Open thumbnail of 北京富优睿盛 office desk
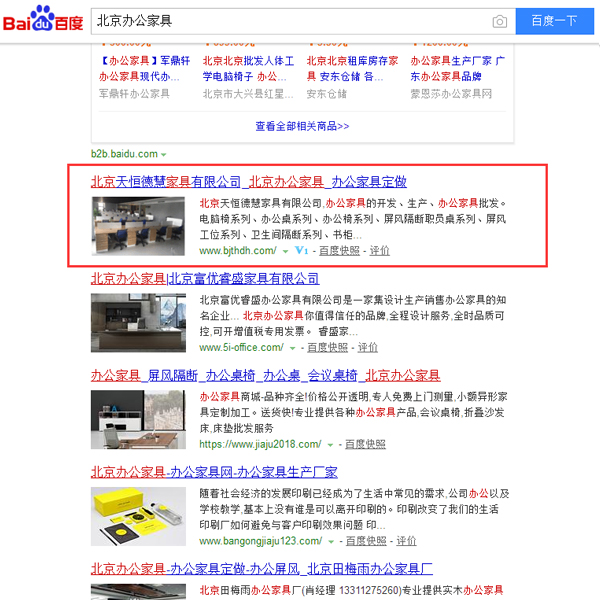Viewport: 600px width, 600px height. pyautogui.click(x=141, y=324)
